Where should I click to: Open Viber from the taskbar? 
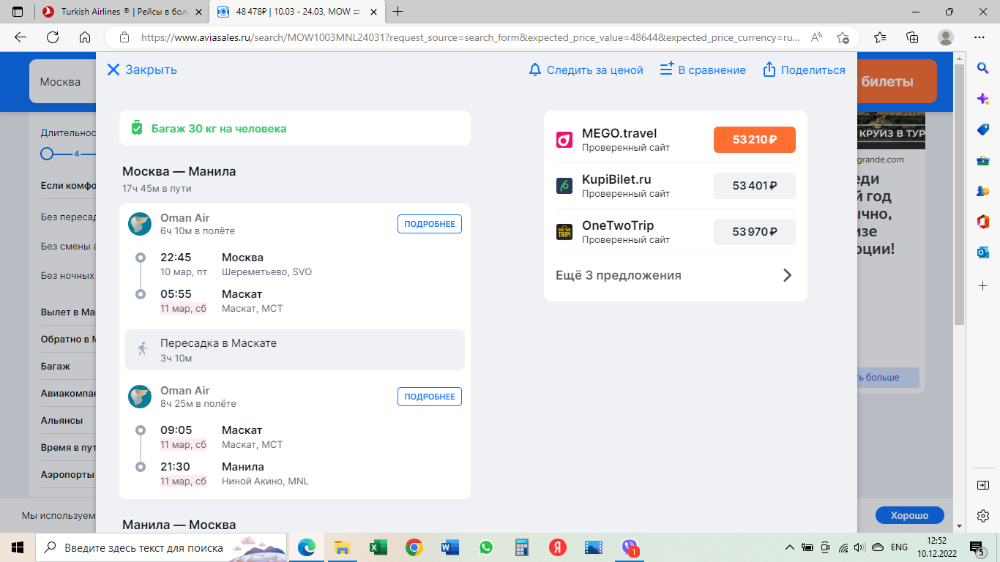point(629,547)
